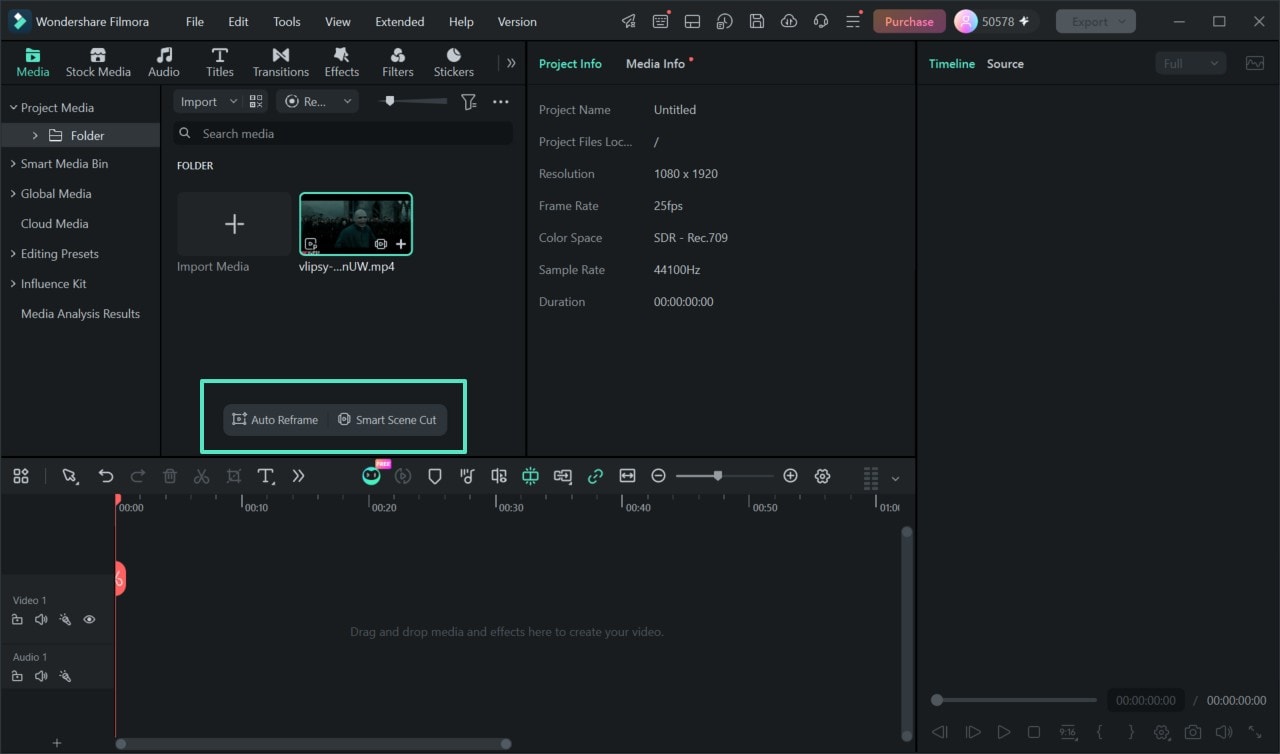Select the timeline text tool

266,477
